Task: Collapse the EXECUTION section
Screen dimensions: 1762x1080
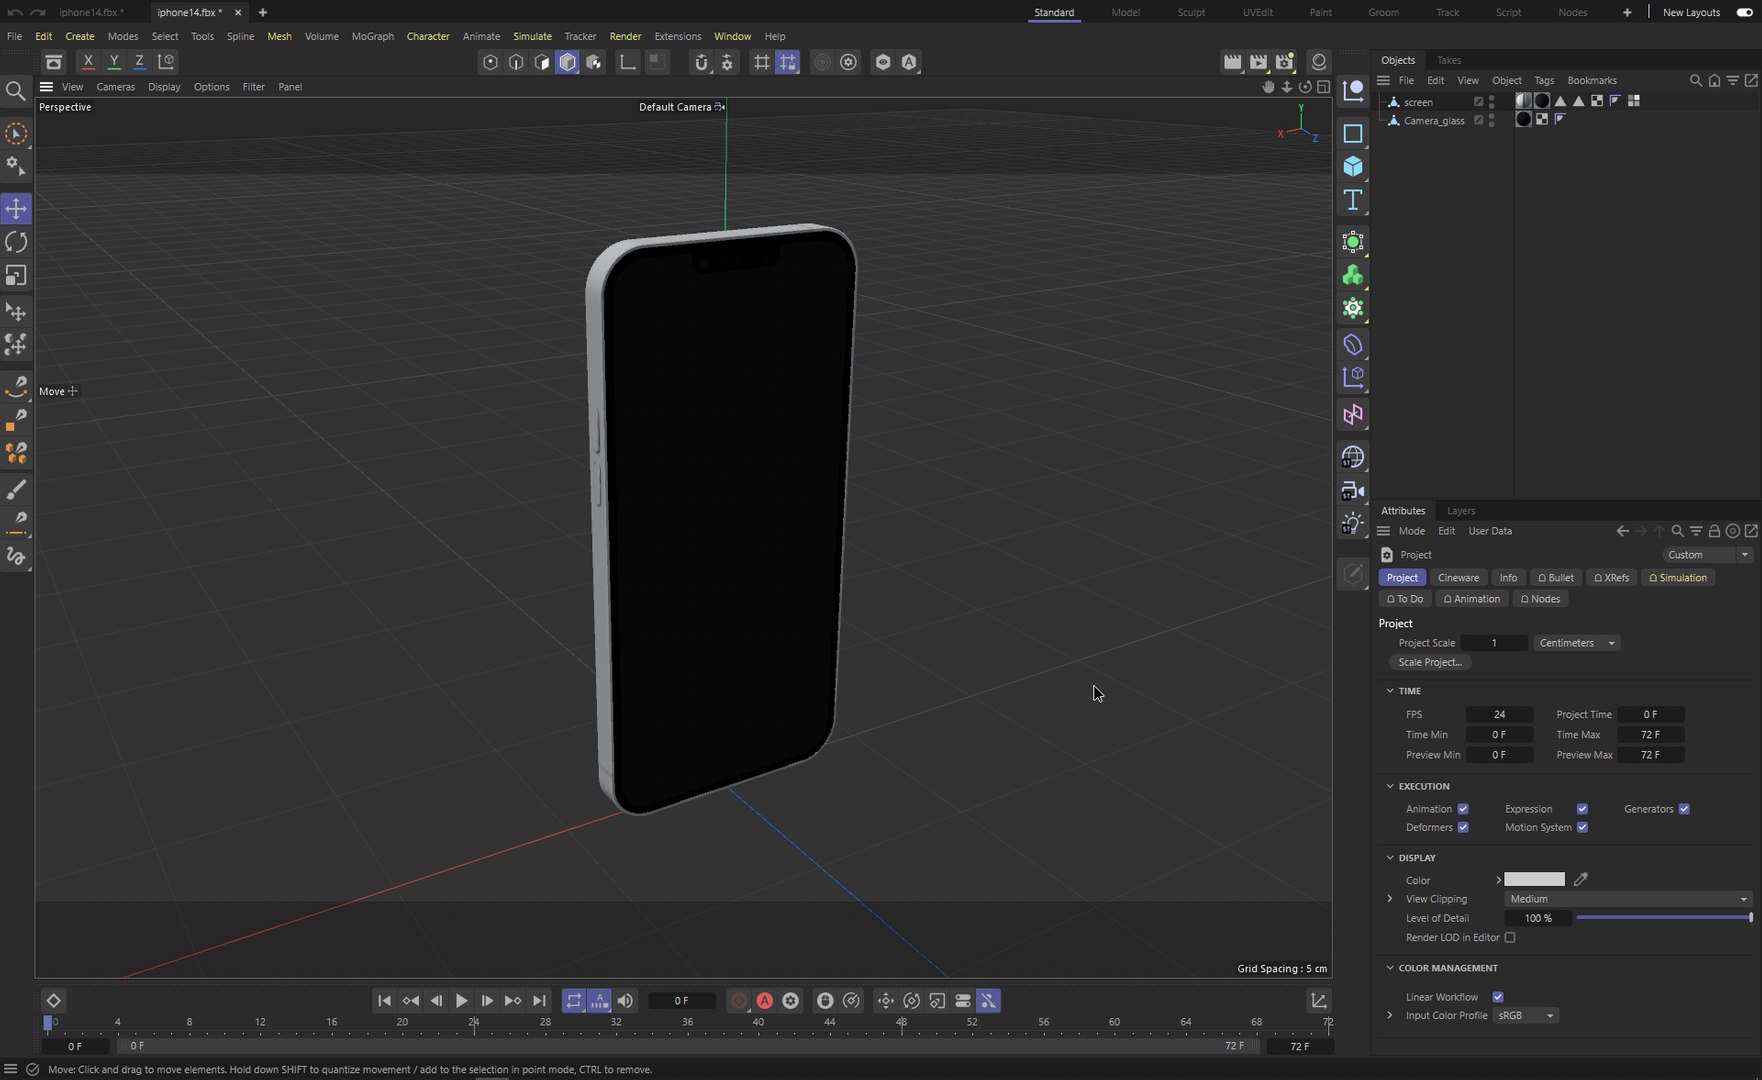Action: (x=1390, y=786)
